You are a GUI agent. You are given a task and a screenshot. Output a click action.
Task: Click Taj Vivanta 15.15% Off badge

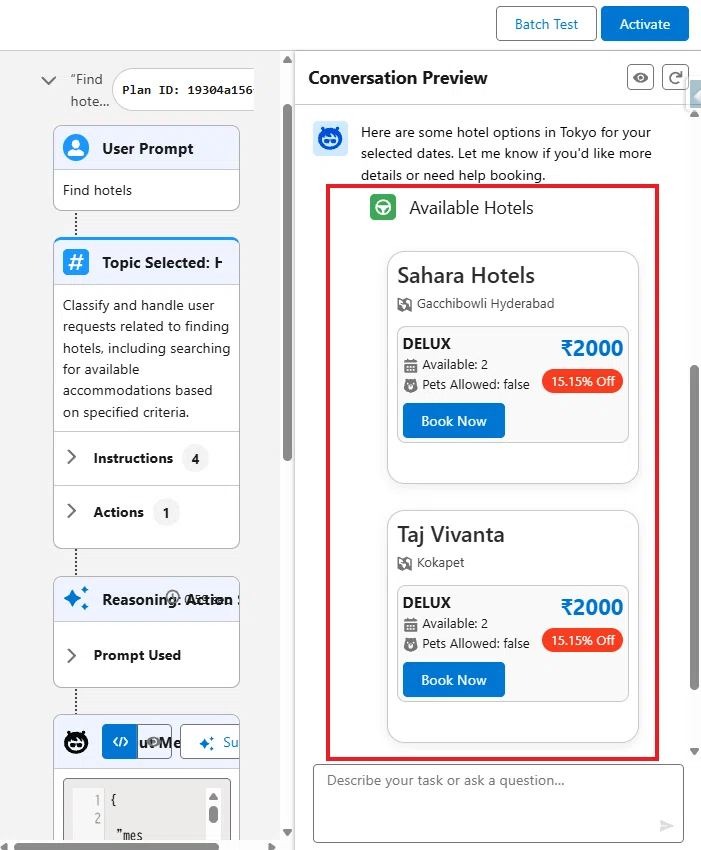(x=582, y=641)
